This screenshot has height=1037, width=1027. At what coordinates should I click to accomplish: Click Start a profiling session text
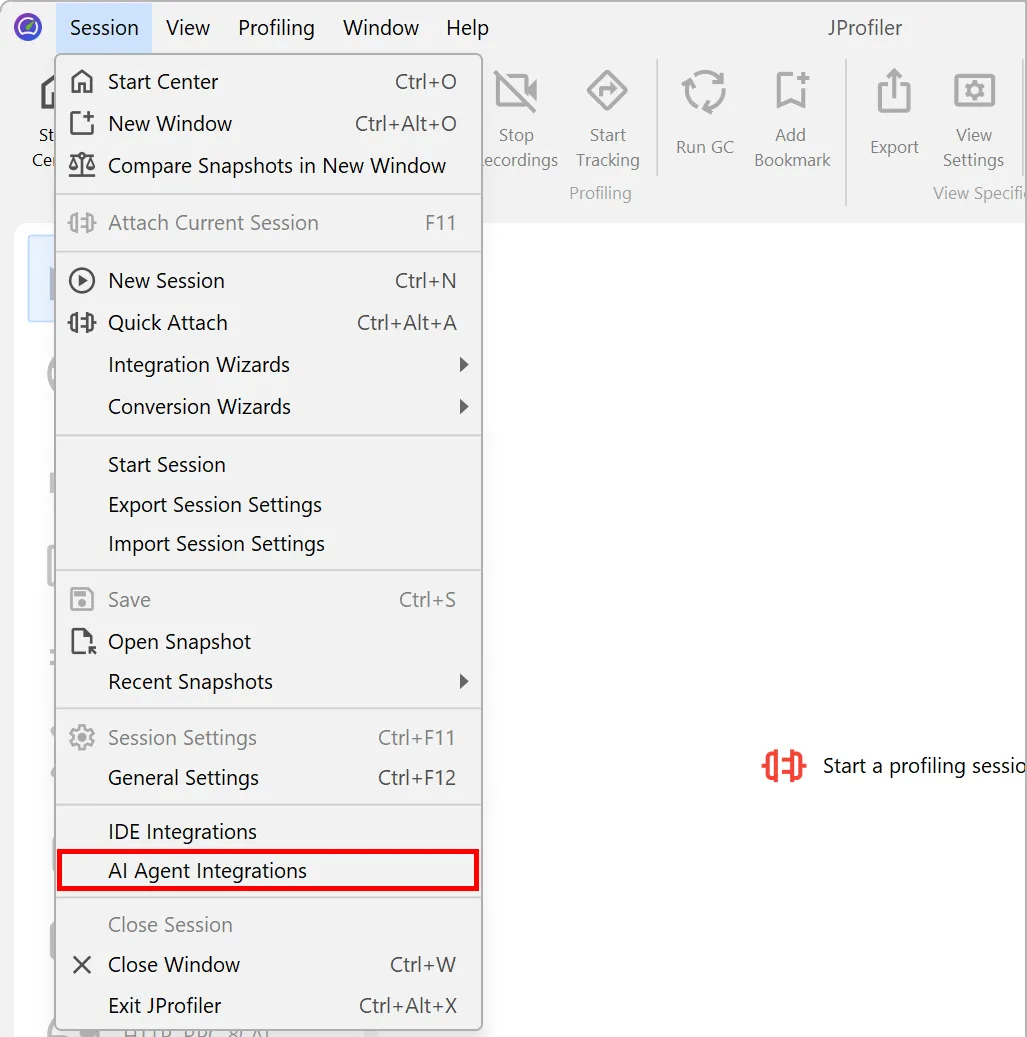tap(924, 766)
